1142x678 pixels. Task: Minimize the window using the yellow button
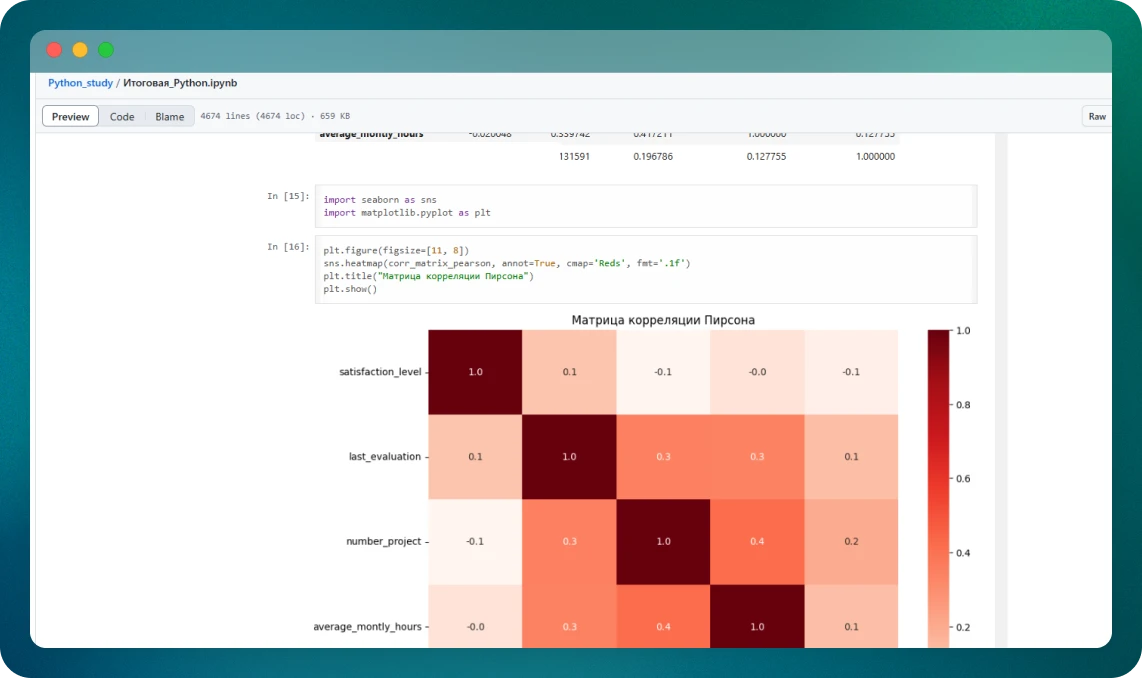click(80, 50)
